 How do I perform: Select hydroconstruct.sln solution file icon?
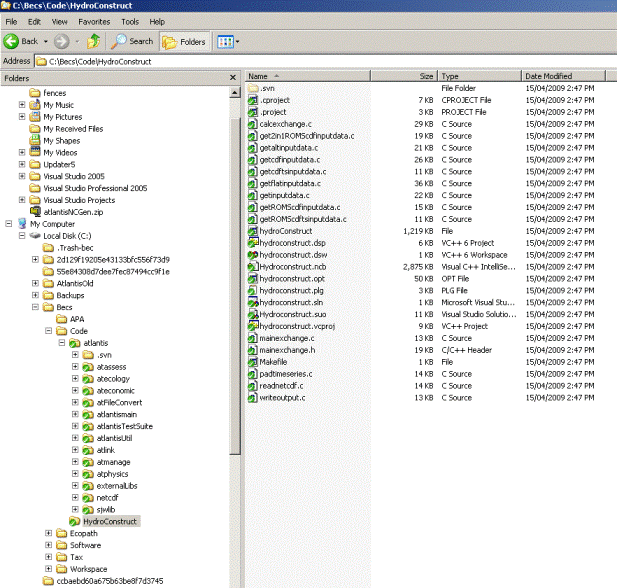coord(253,302)
